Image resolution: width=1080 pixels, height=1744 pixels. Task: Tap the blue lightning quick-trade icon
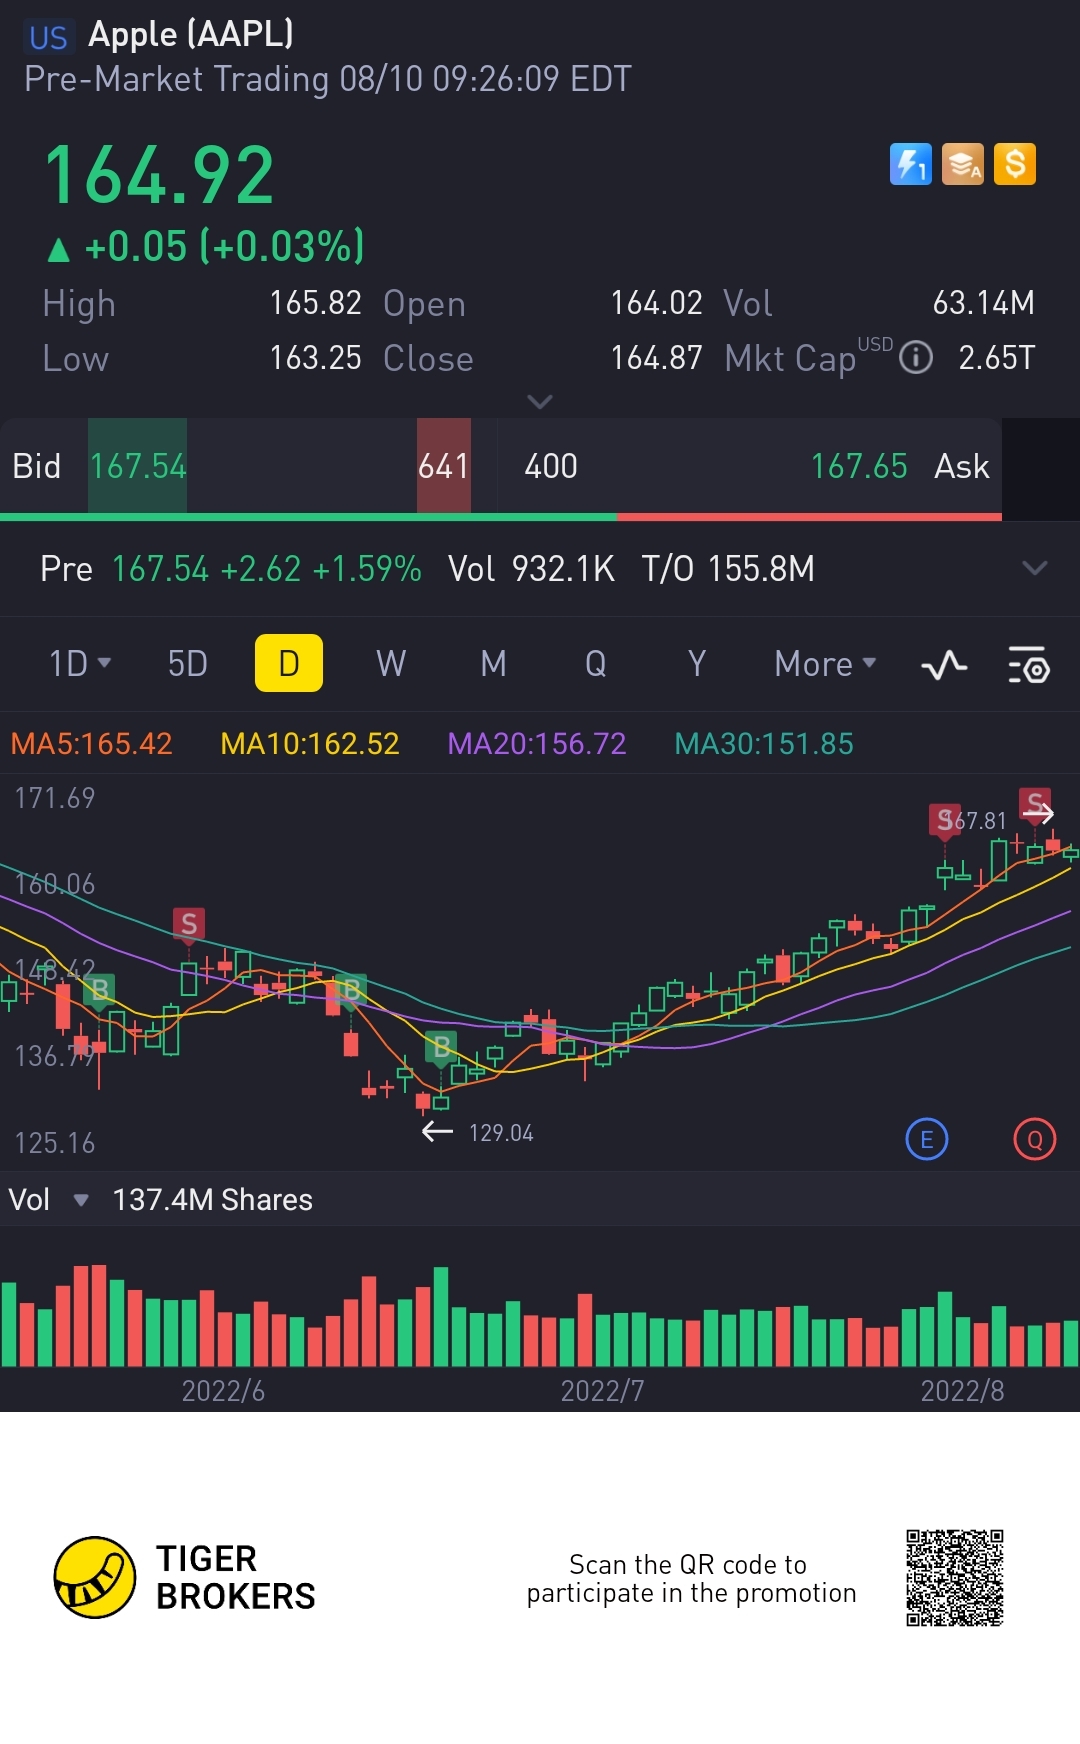tap(910, 164)
